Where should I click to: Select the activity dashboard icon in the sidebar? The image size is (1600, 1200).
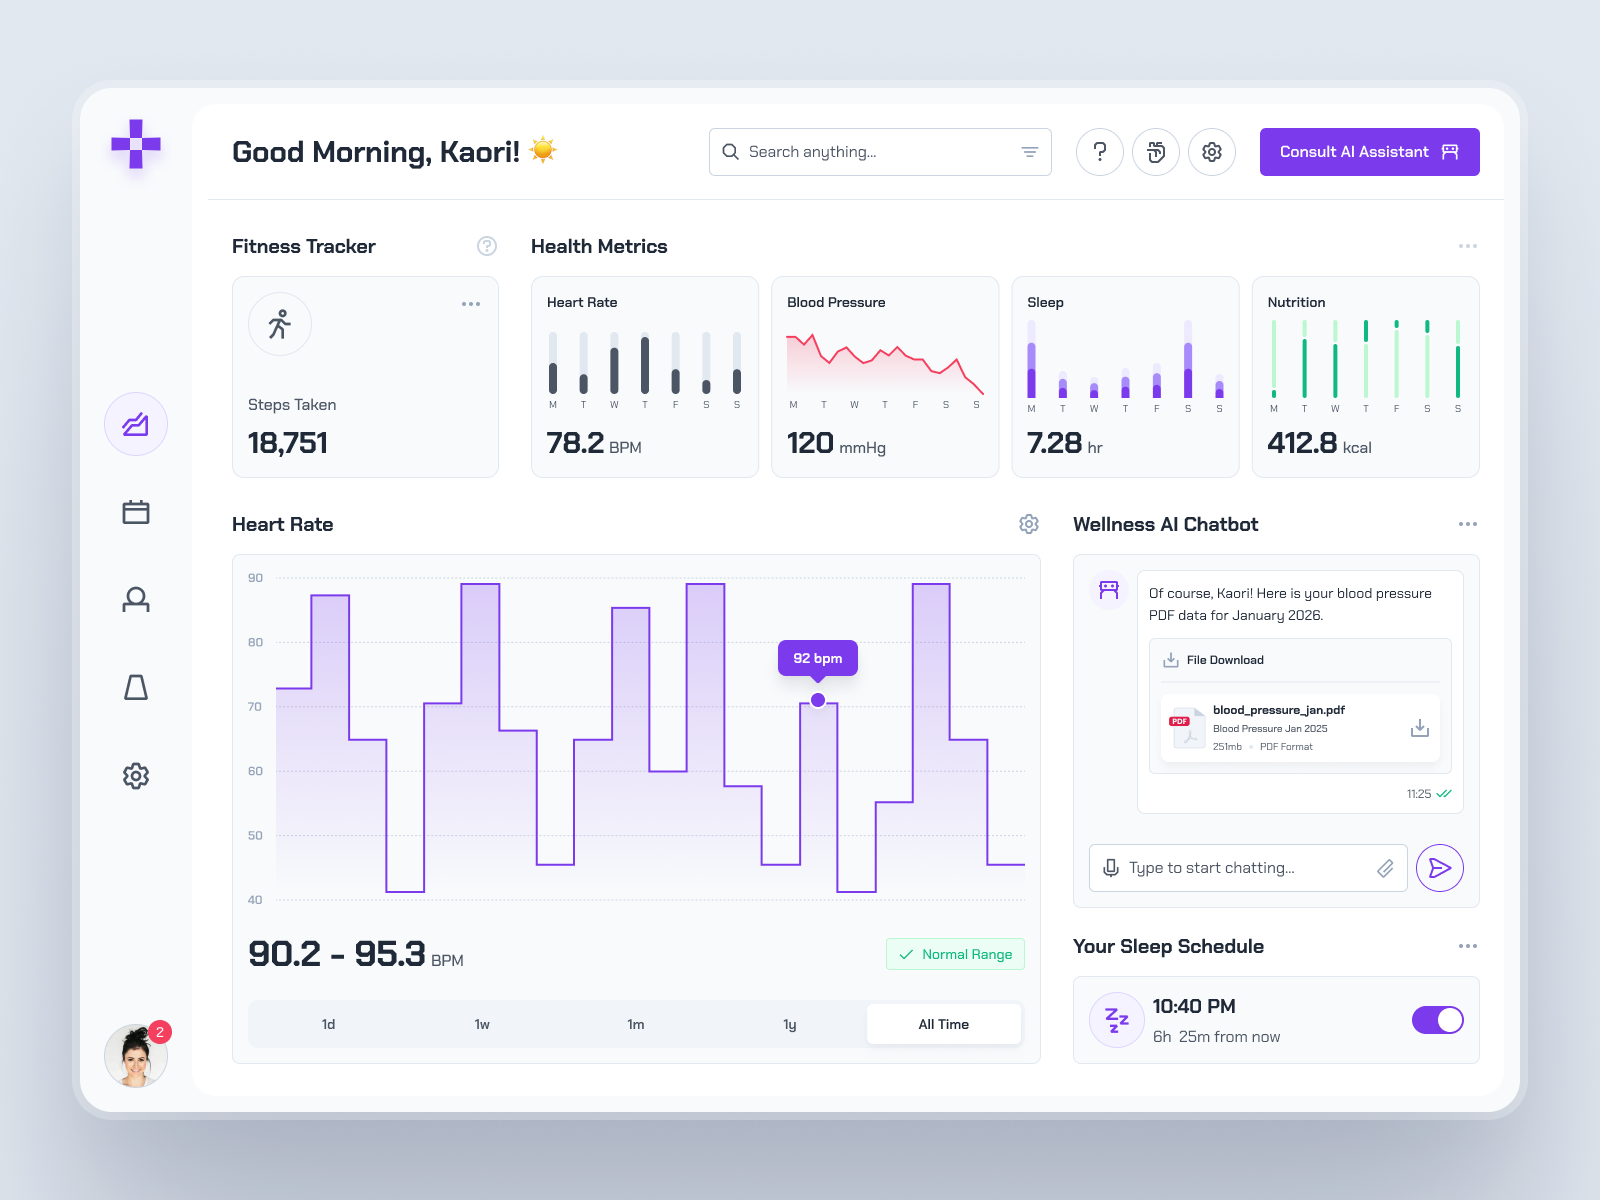click(136, 424)
